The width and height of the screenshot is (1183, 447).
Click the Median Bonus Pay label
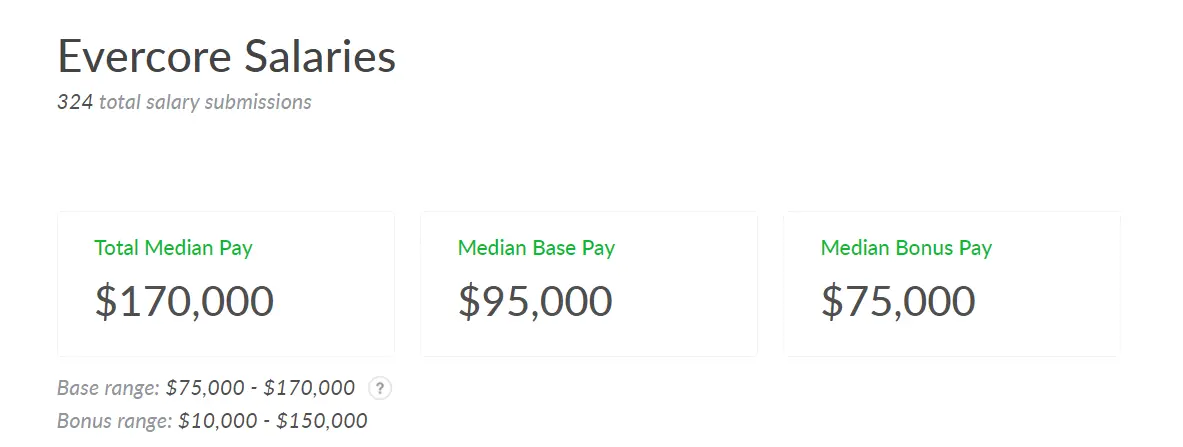pos(906,248)
